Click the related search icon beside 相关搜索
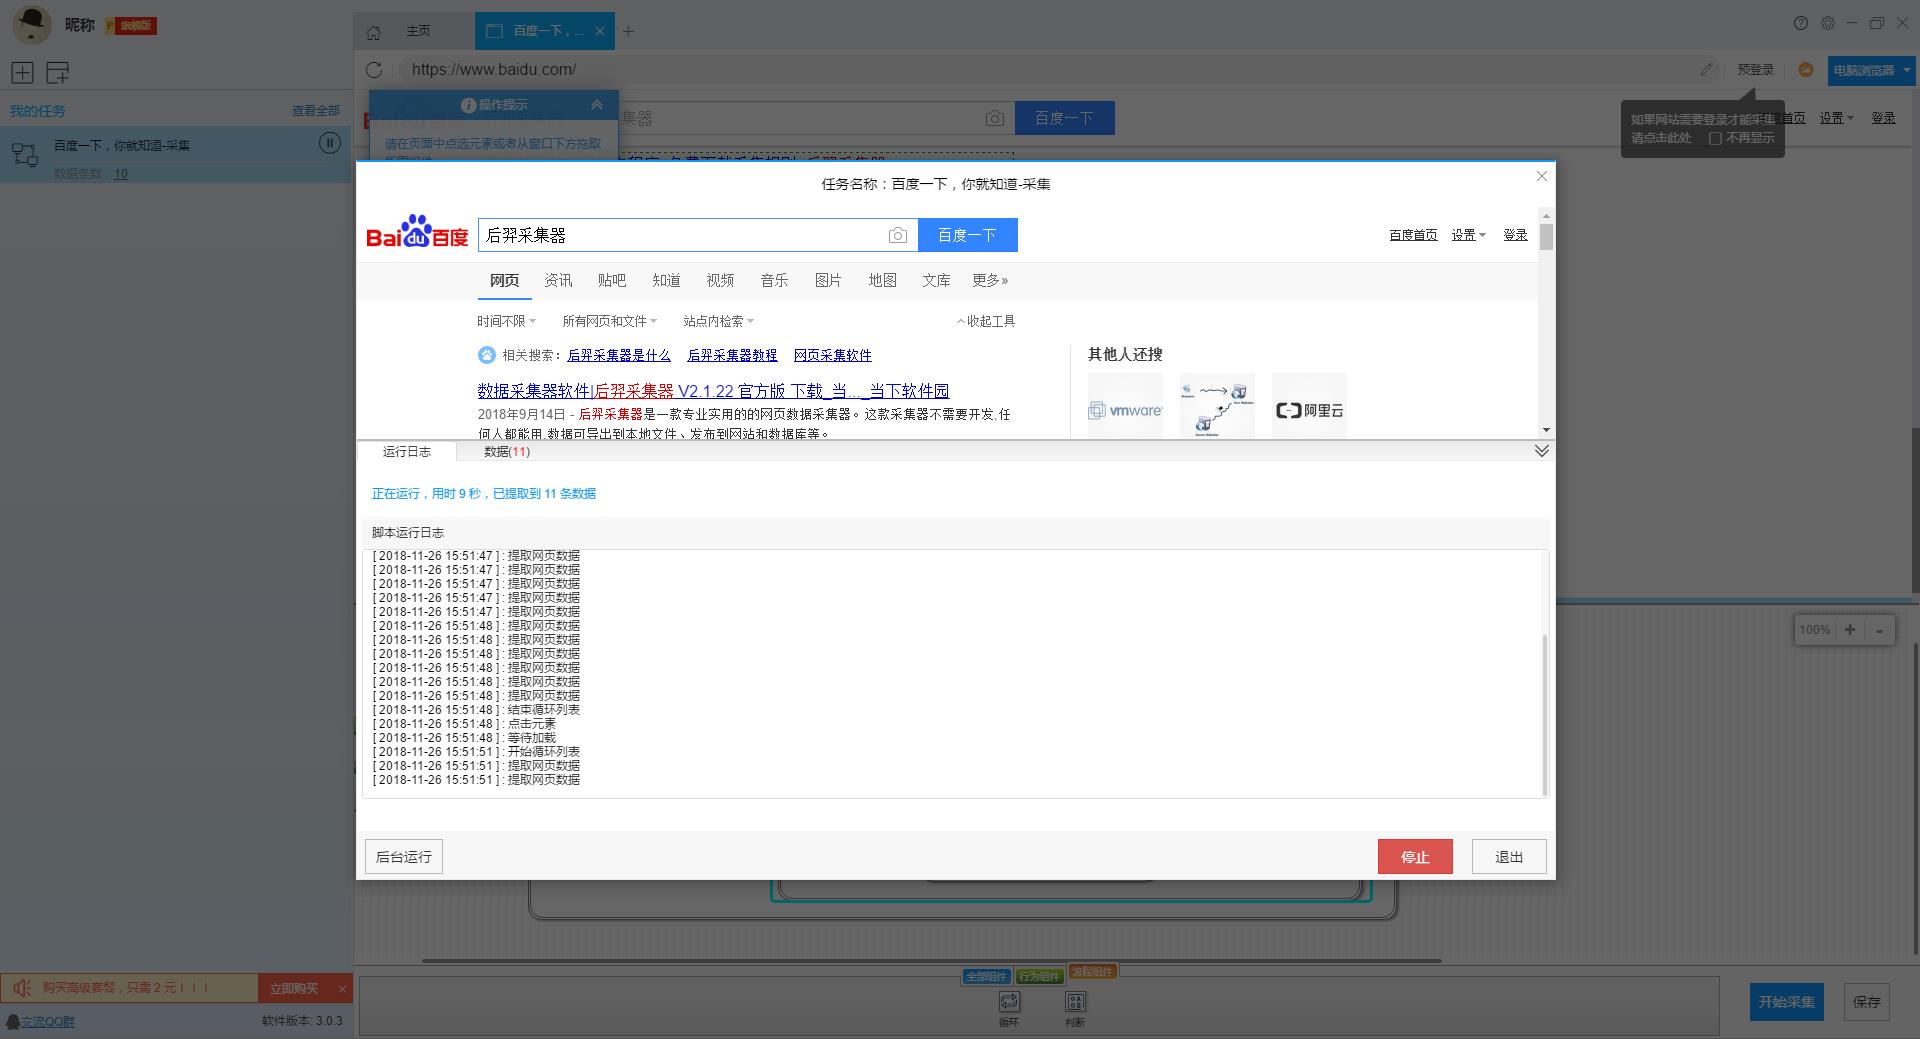This screenshot has height=1039, width=1920. click(486, 355)
